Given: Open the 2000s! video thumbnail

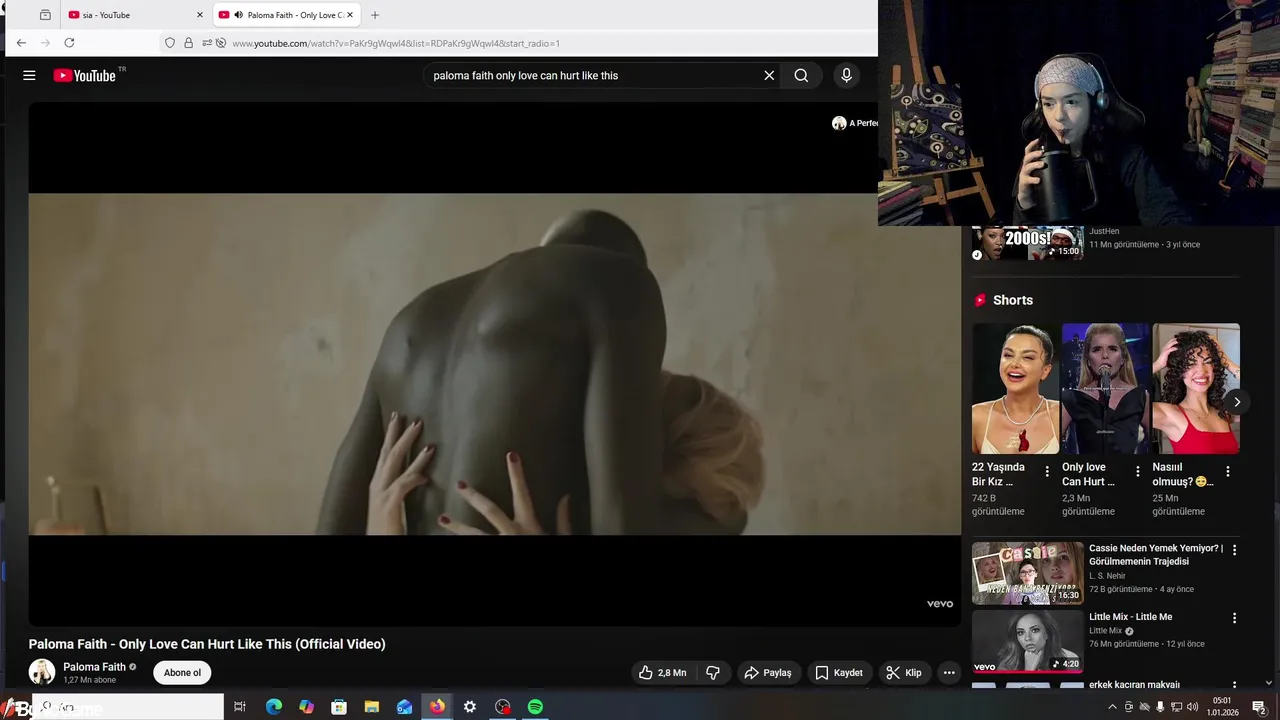Looking at the screenshot, I should click(1028, 243).
